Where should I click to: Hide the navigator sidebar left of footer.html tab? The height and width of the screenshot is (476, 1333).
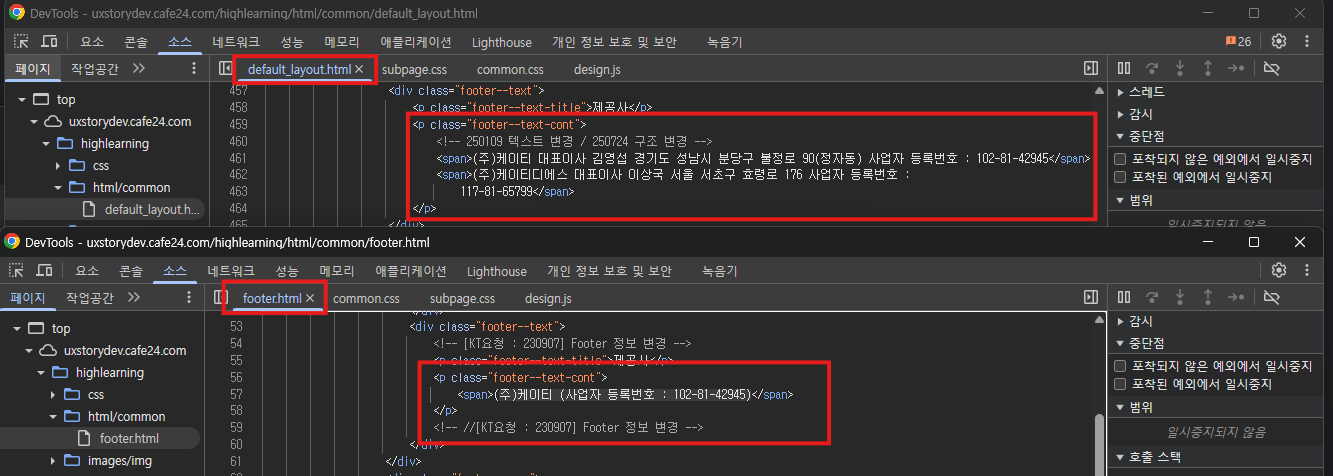coord(222,298)
